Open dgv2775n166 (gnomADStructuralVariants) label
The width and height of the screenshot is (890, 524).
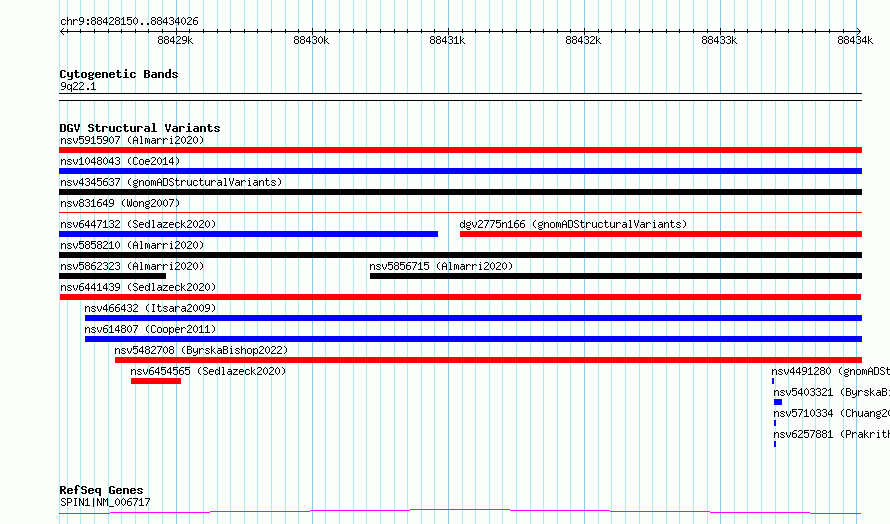(573, 224)
